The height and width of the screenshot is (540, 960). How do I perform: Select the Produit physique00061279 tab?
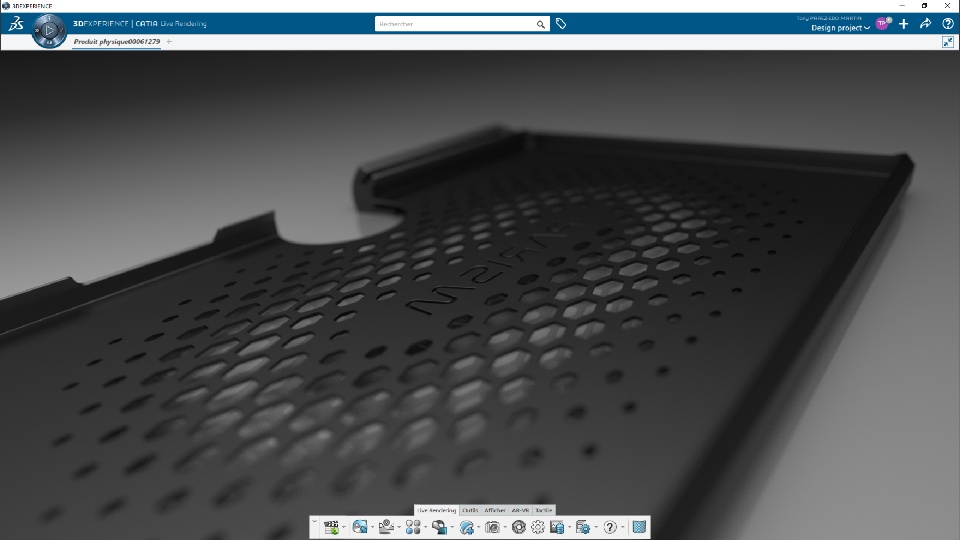tap(117, 42)
